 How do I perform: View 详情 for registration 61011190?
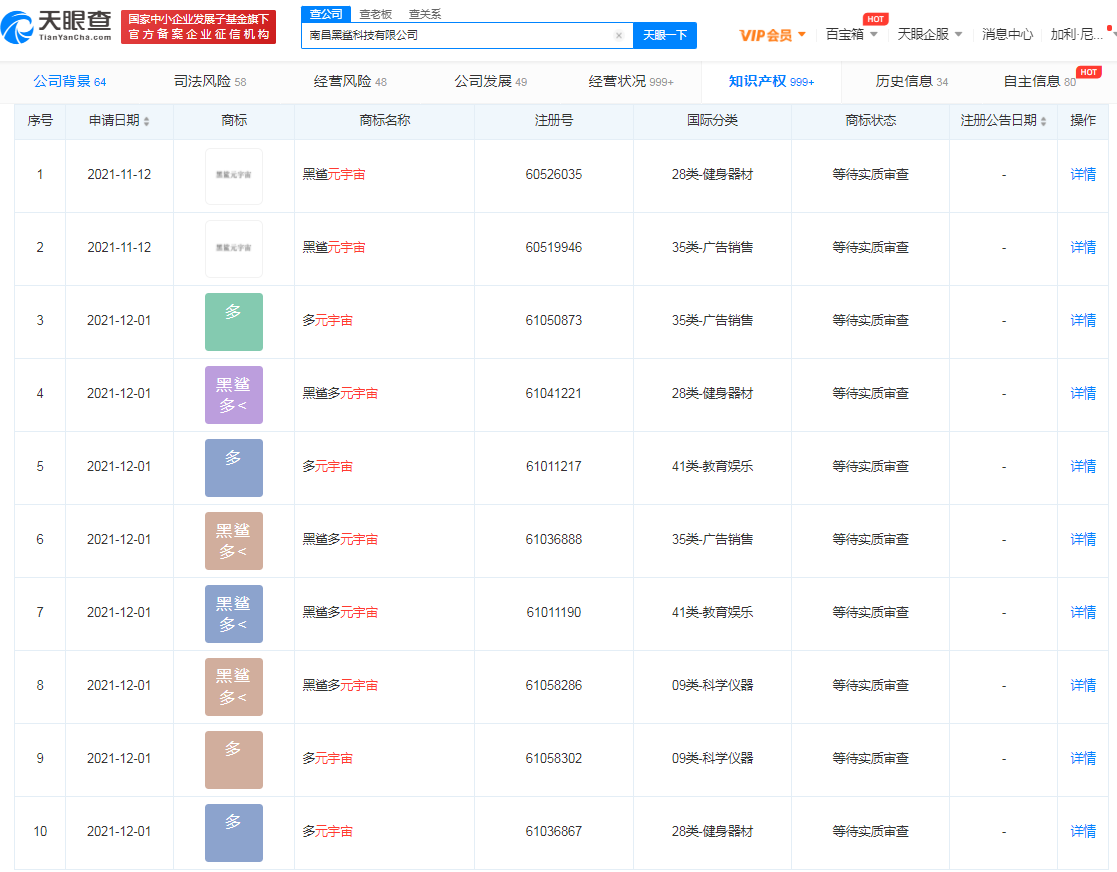1083,613
